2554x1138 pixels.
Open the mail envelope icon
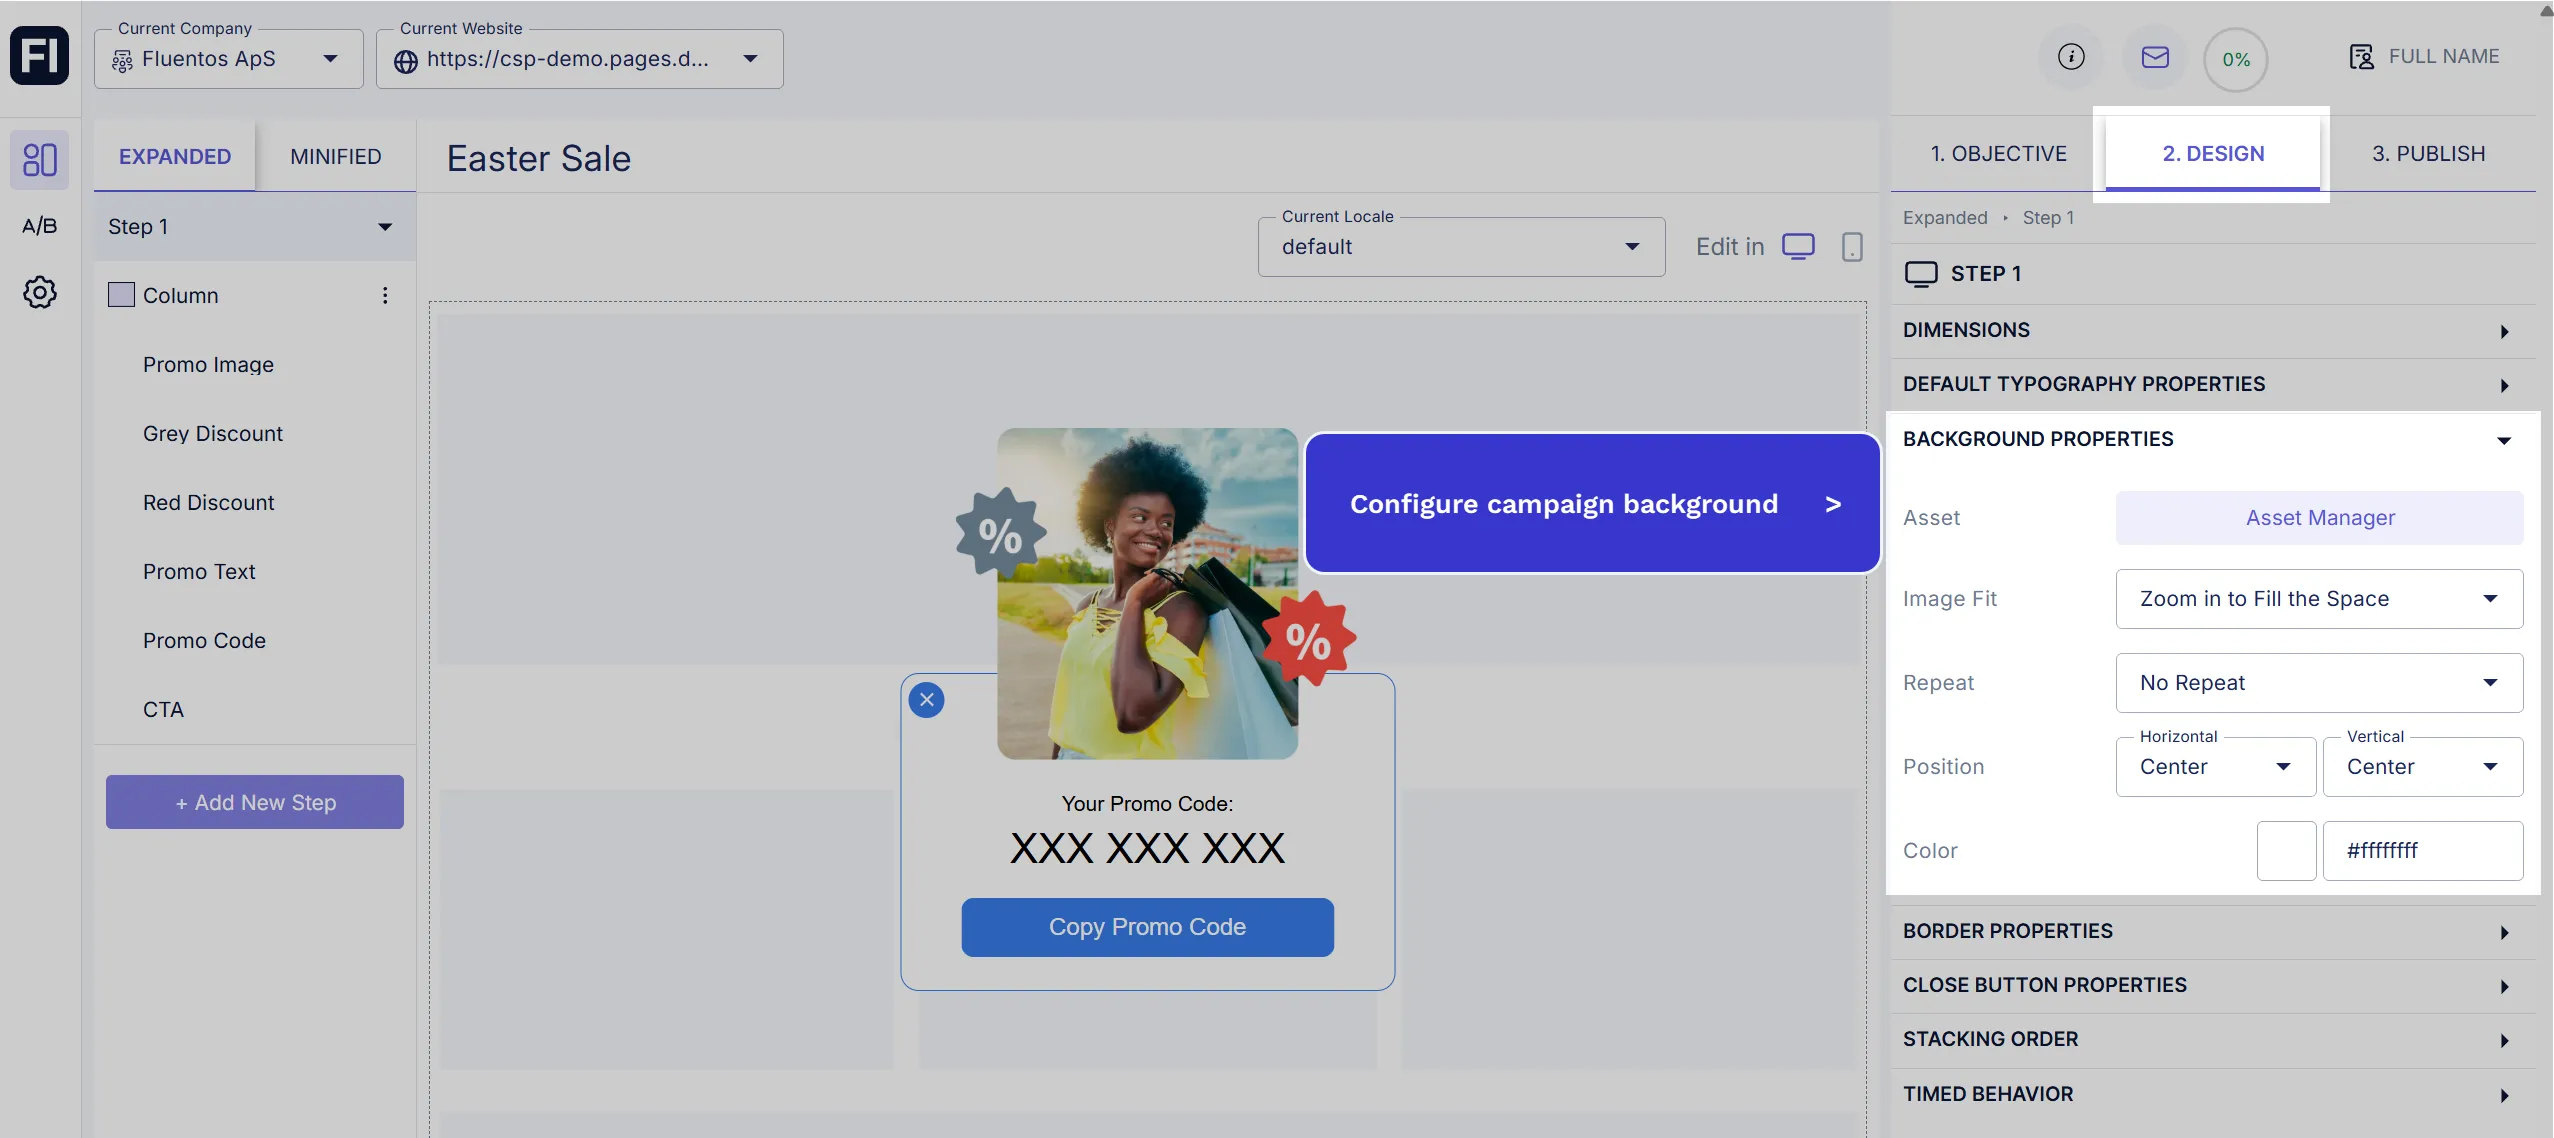(2155, 57)
